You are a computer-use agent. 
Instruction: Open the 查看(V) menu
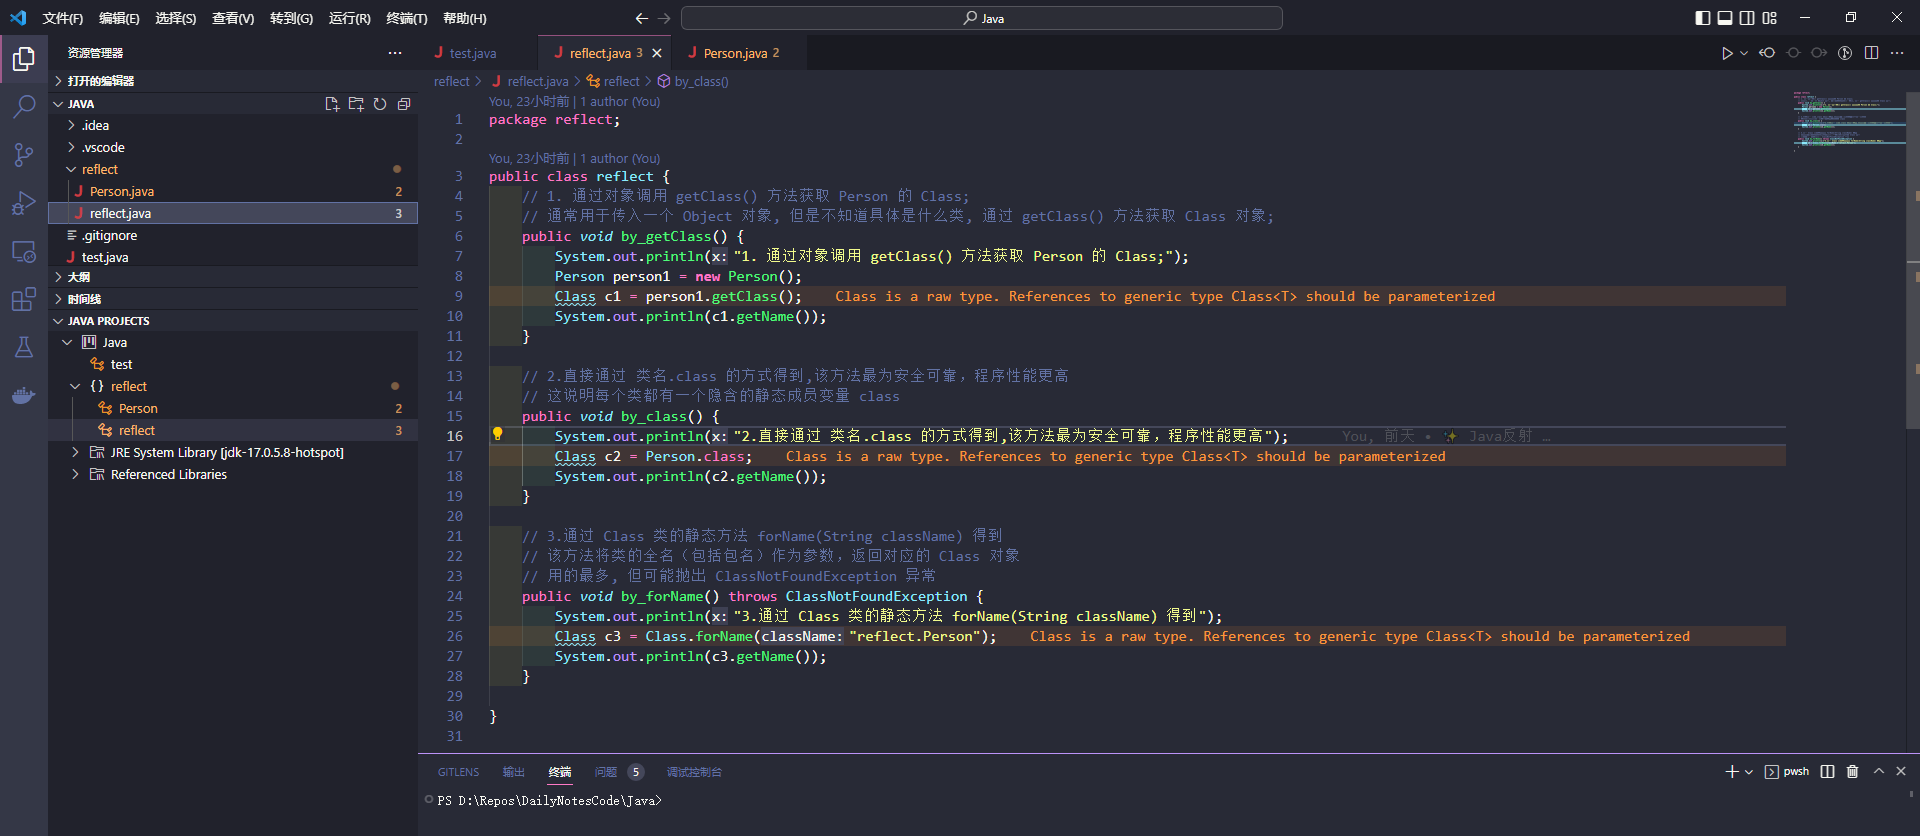pos(233,18)
